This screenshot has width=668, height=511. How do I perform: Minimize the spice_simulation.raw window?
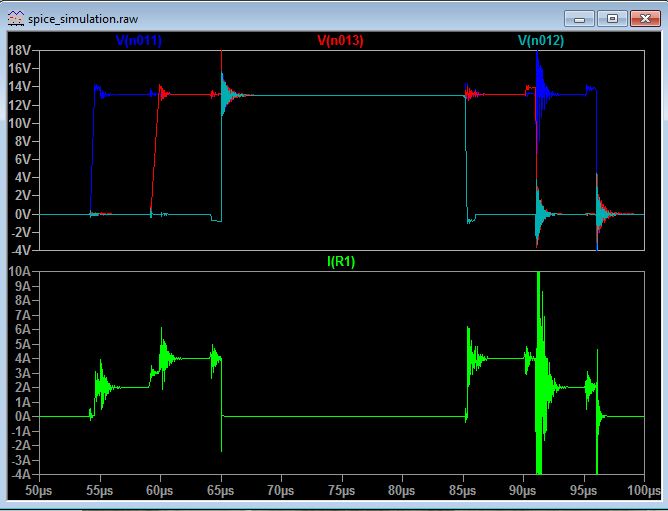point(579,19)
